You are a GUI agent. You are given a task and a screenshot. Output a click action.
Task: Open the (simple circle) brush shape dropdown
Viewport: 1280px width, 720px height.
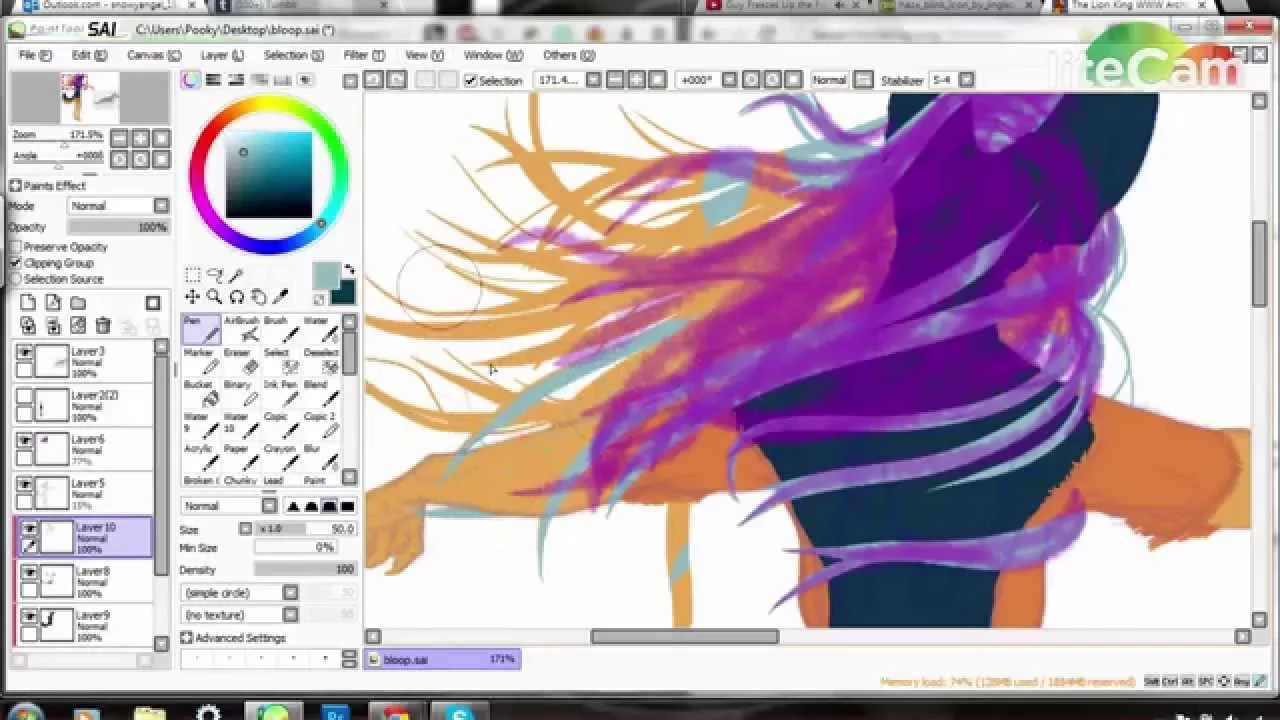240,593
